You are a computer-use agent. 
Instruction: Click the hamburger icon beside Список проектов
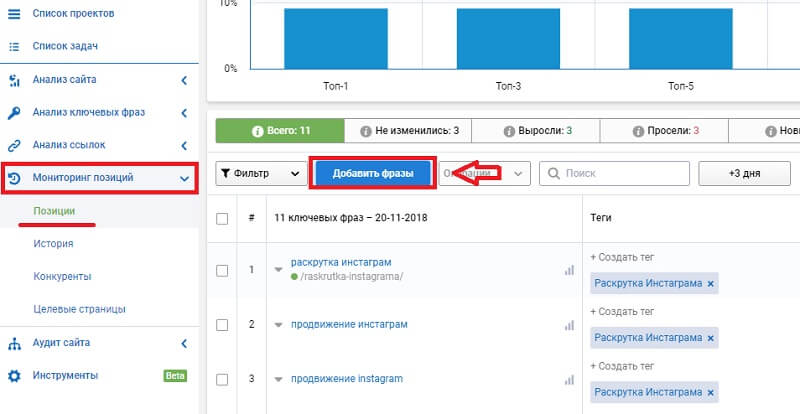pyautogui.click(x=14, y=13)
